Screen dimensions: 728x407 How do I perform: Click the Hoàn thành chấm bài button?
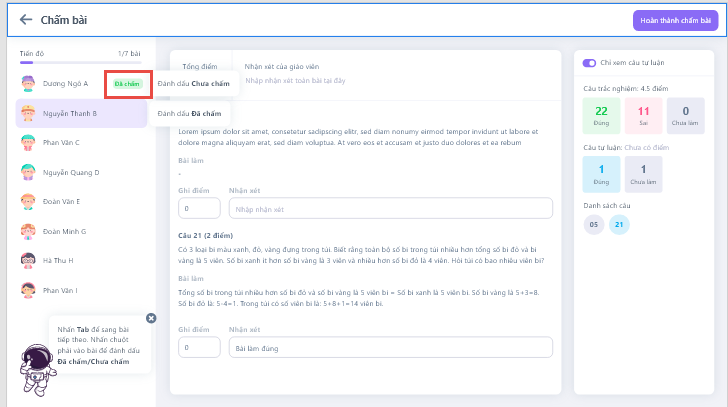click(676, 20)
